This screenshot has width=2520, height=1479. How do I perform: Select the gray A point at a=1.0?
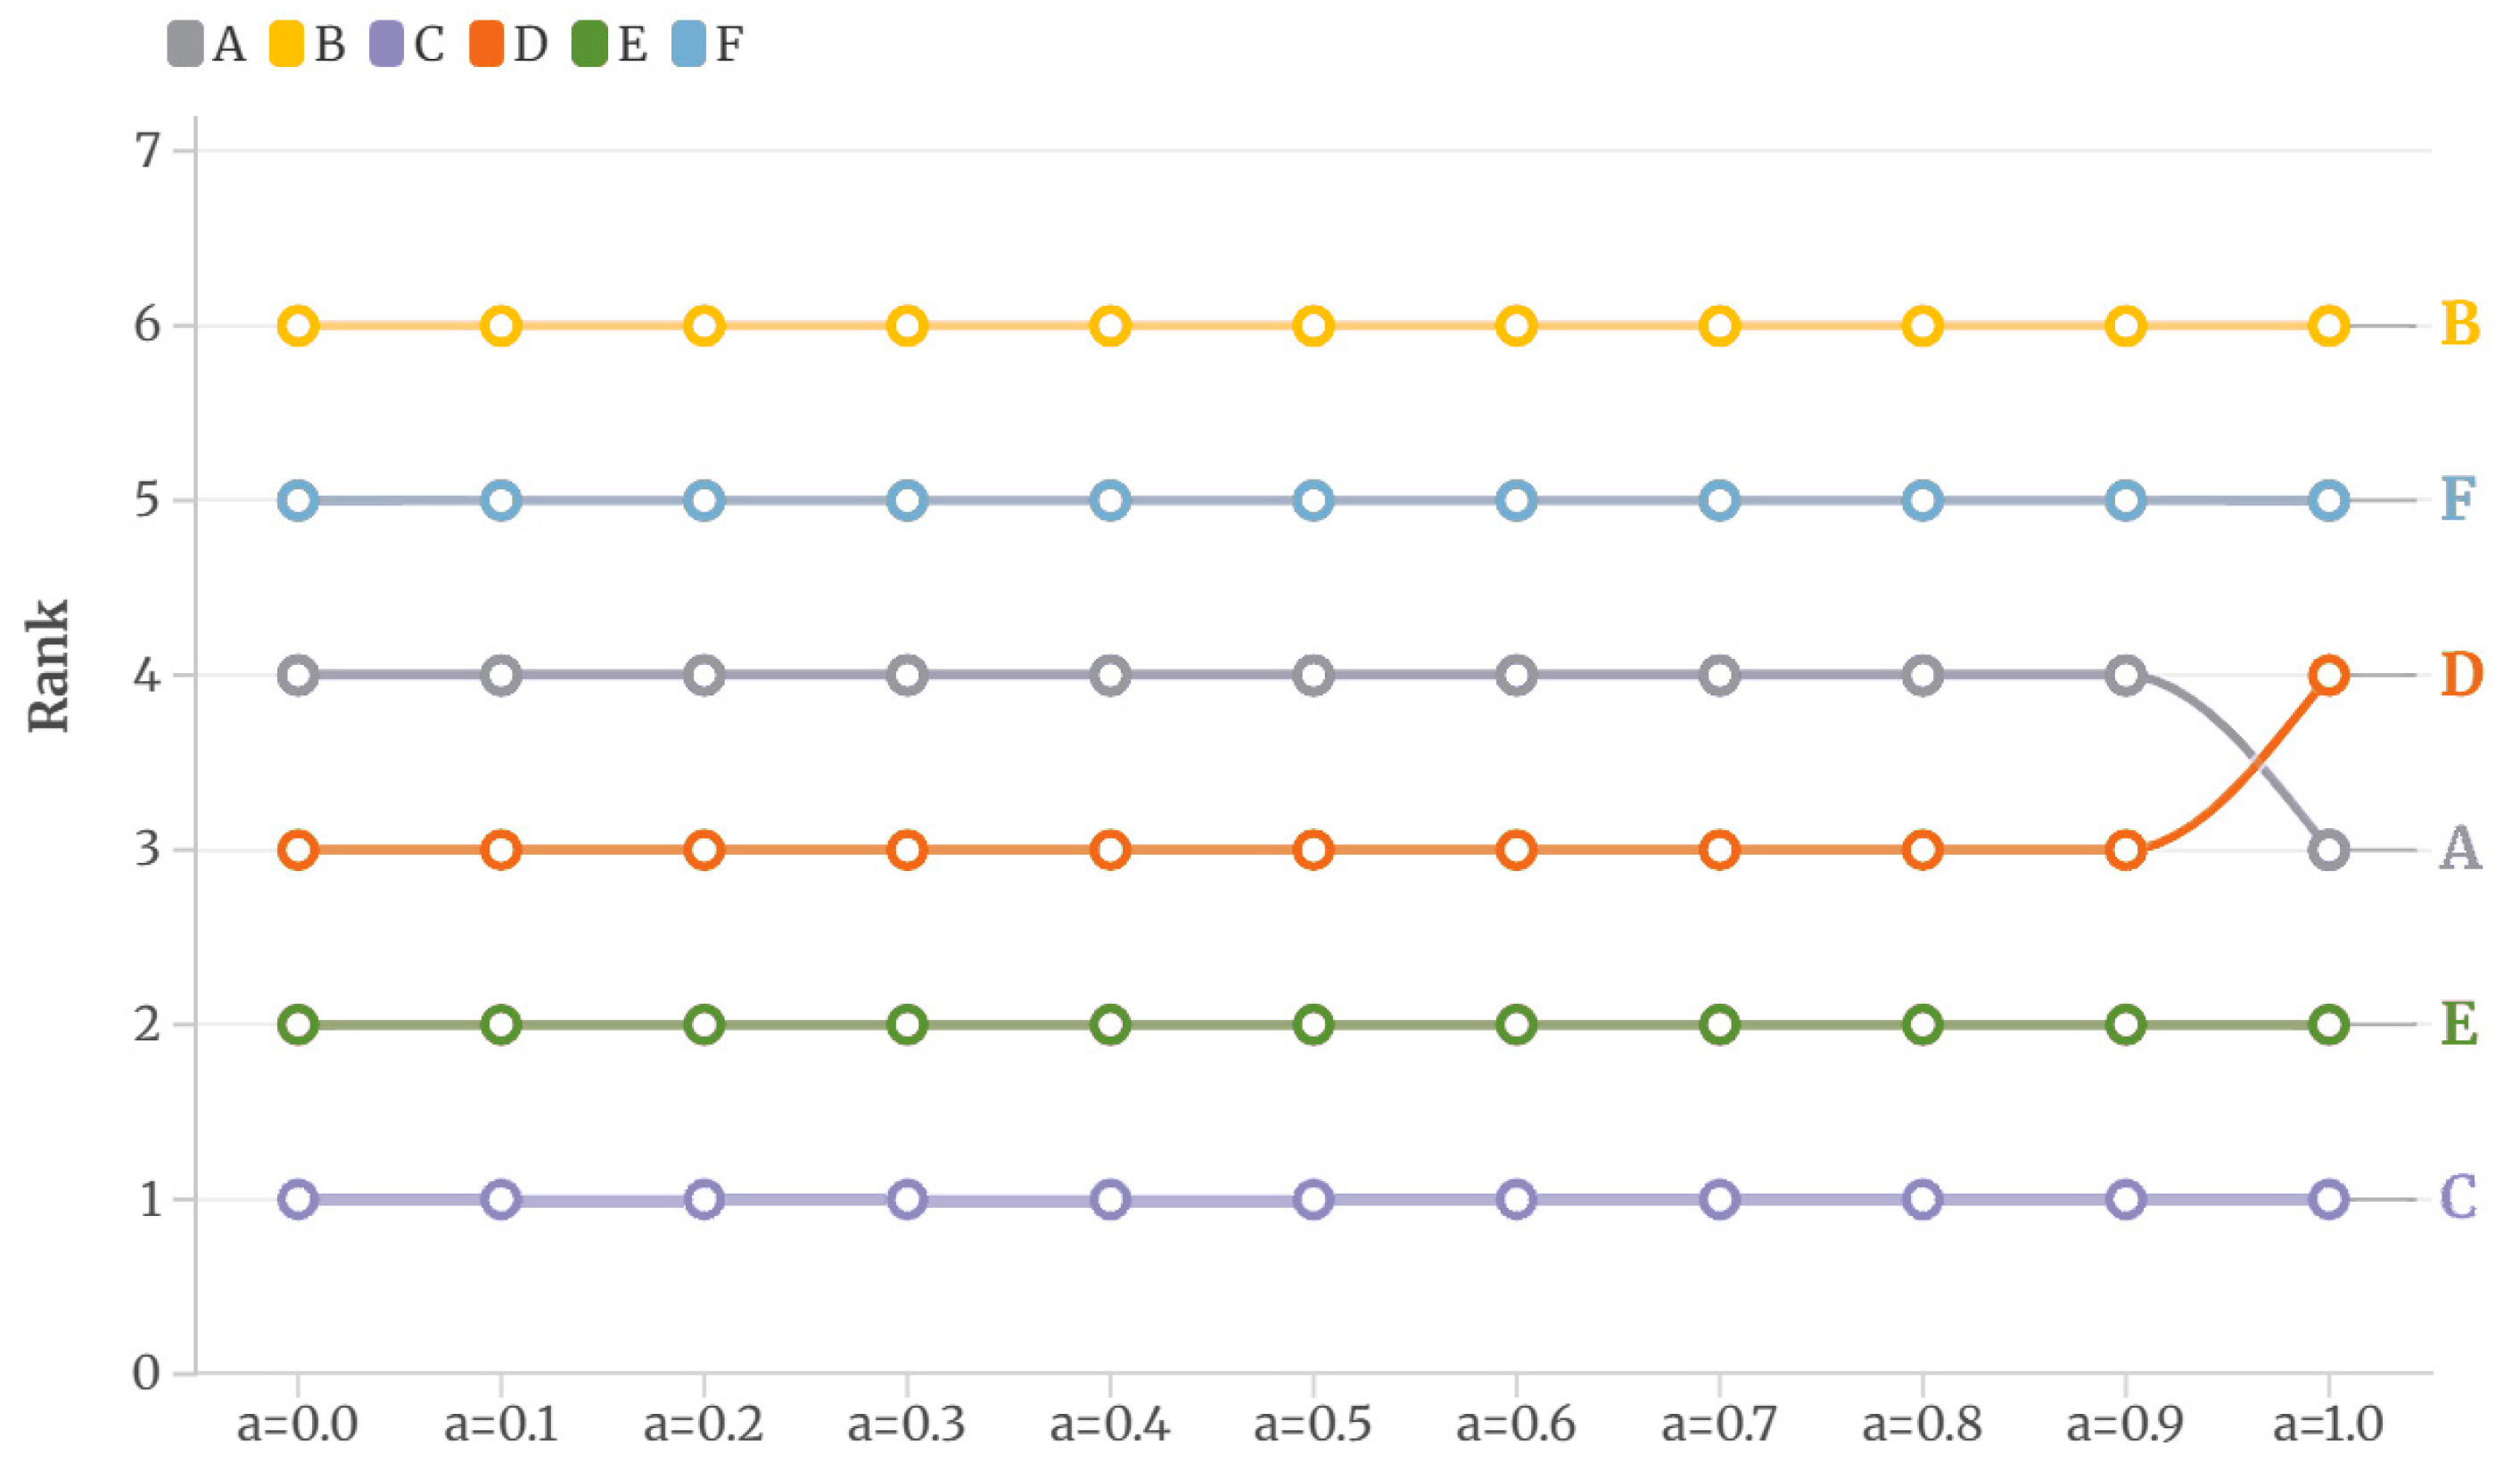(x=2329, y=850)
